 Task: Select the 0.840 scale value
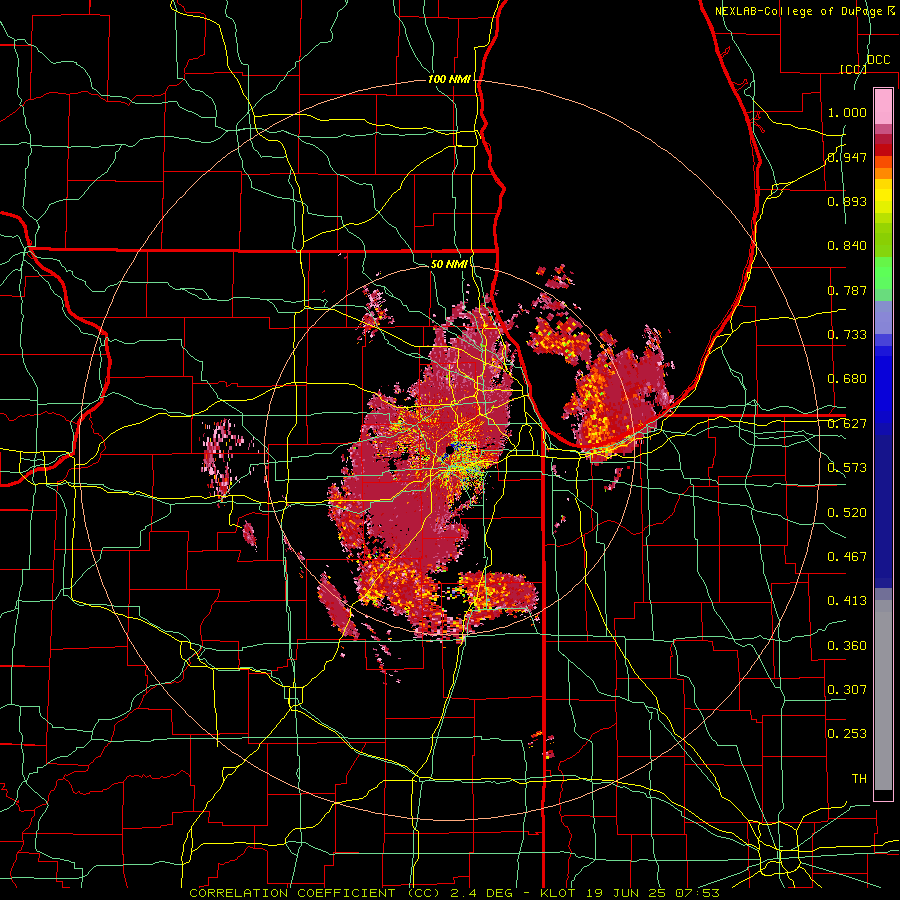coord(847,246)
